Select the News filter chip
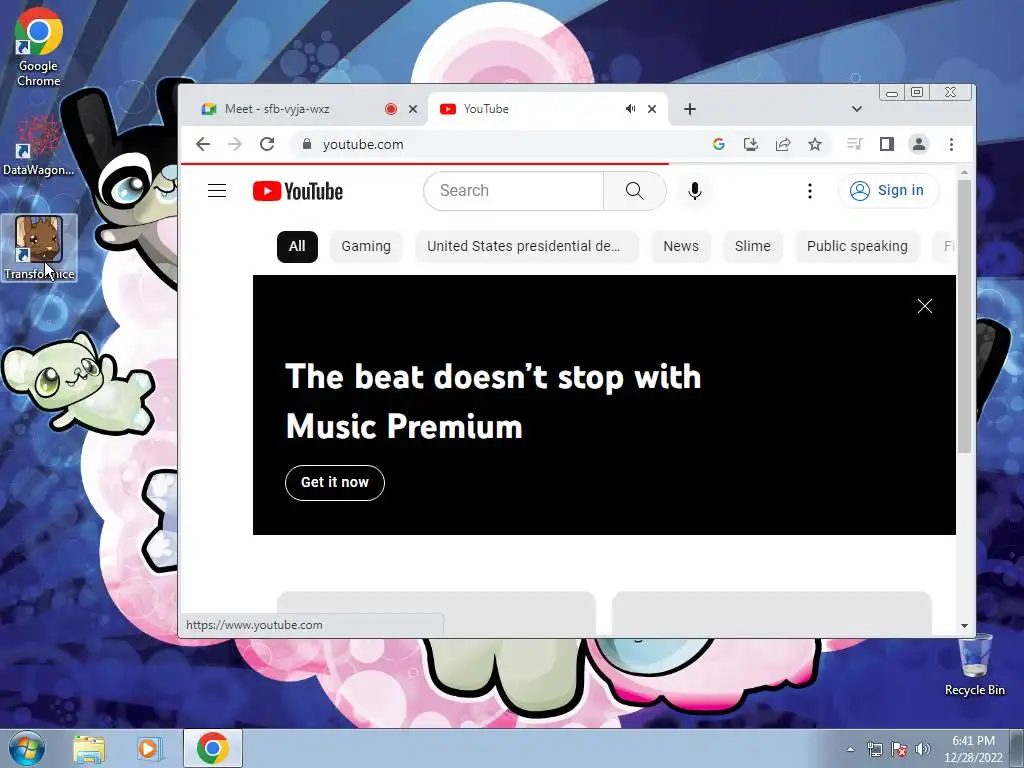The height and width of the screenshot is (768, 1024). (x=680, y=247)
